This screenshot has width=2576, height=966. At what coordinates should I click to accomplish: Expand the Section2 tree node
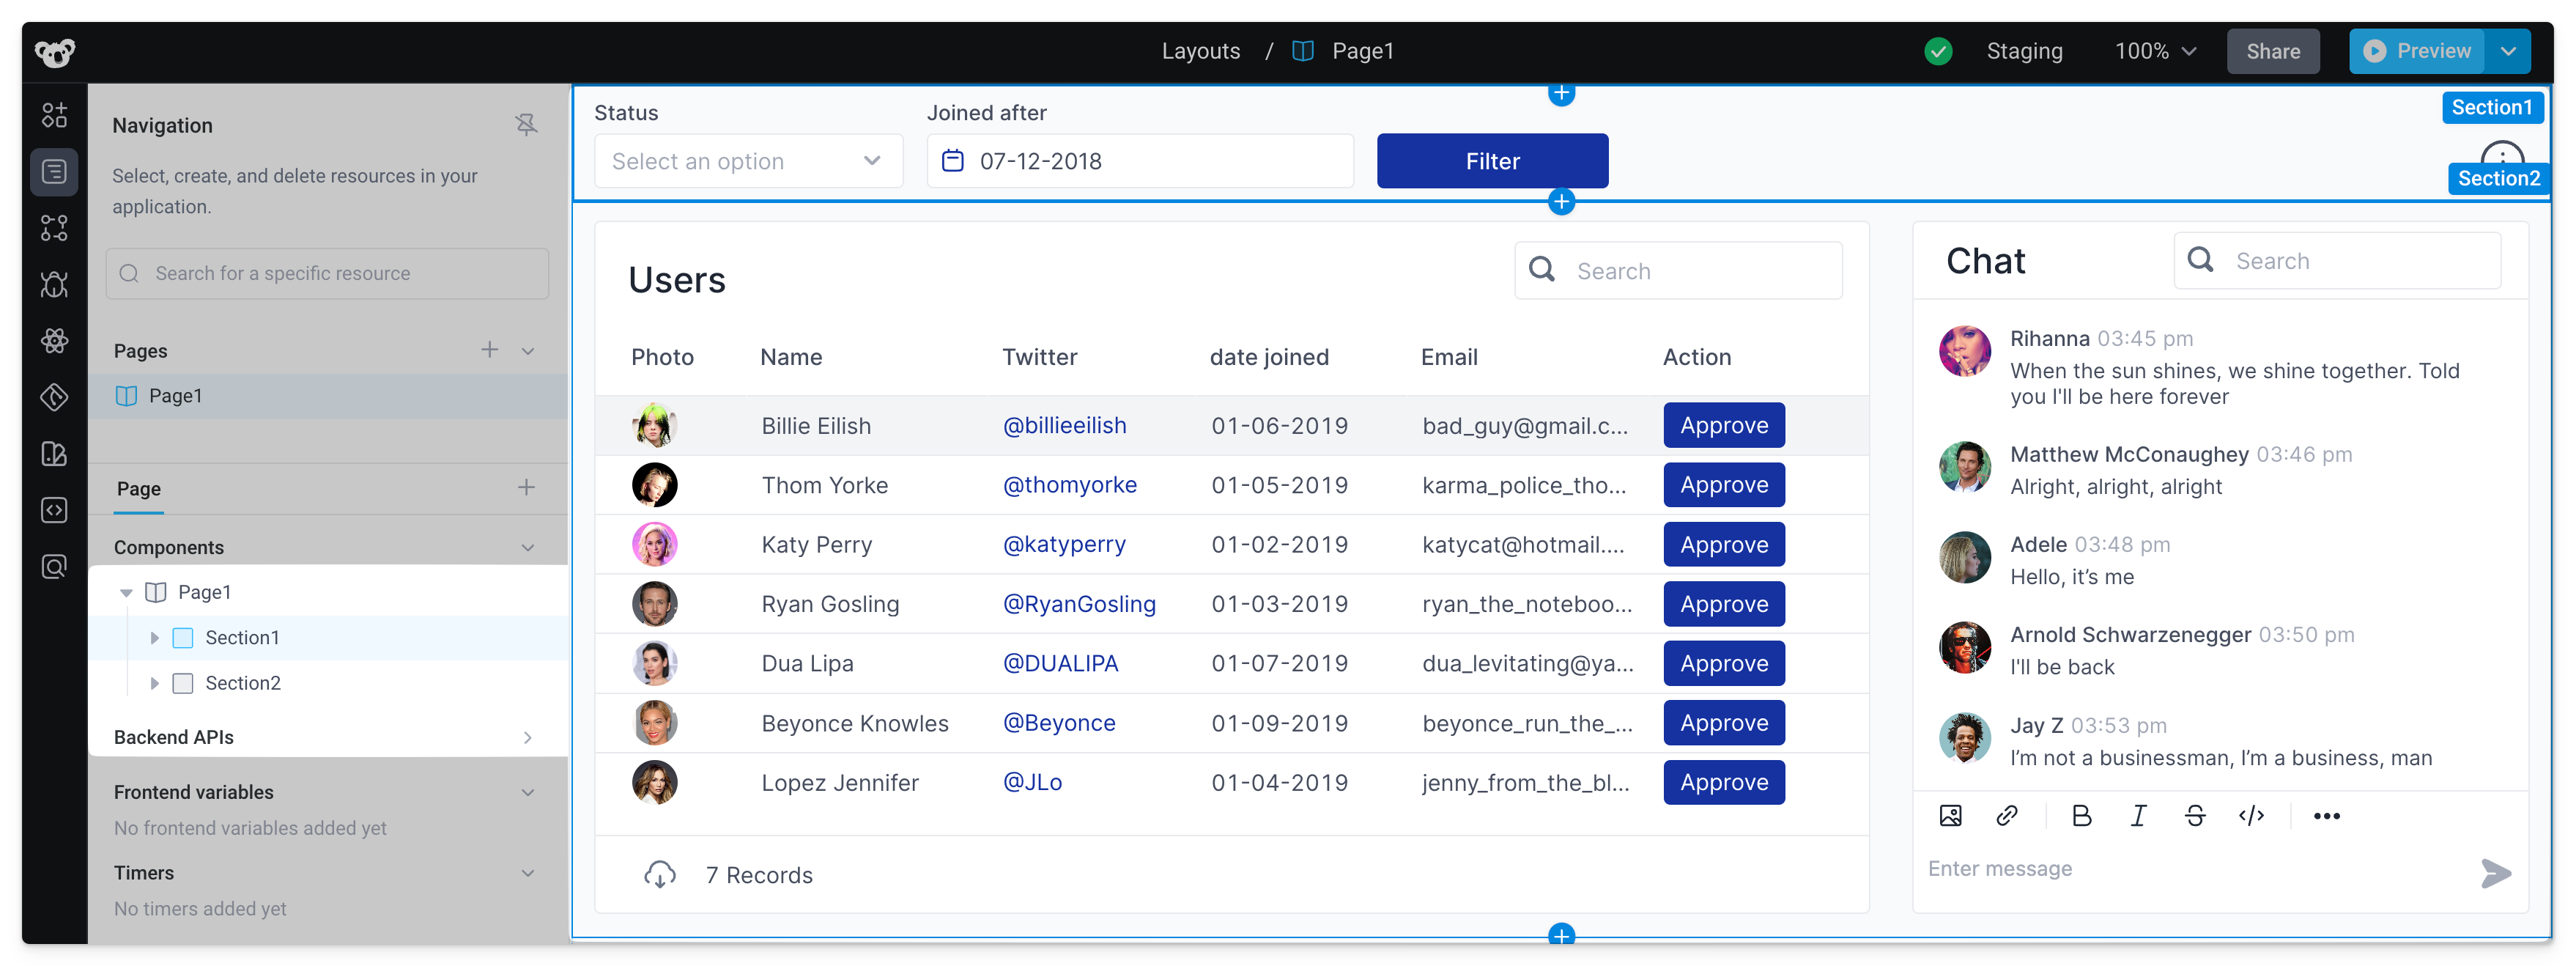pyautogui.click(x=154, y=683)
